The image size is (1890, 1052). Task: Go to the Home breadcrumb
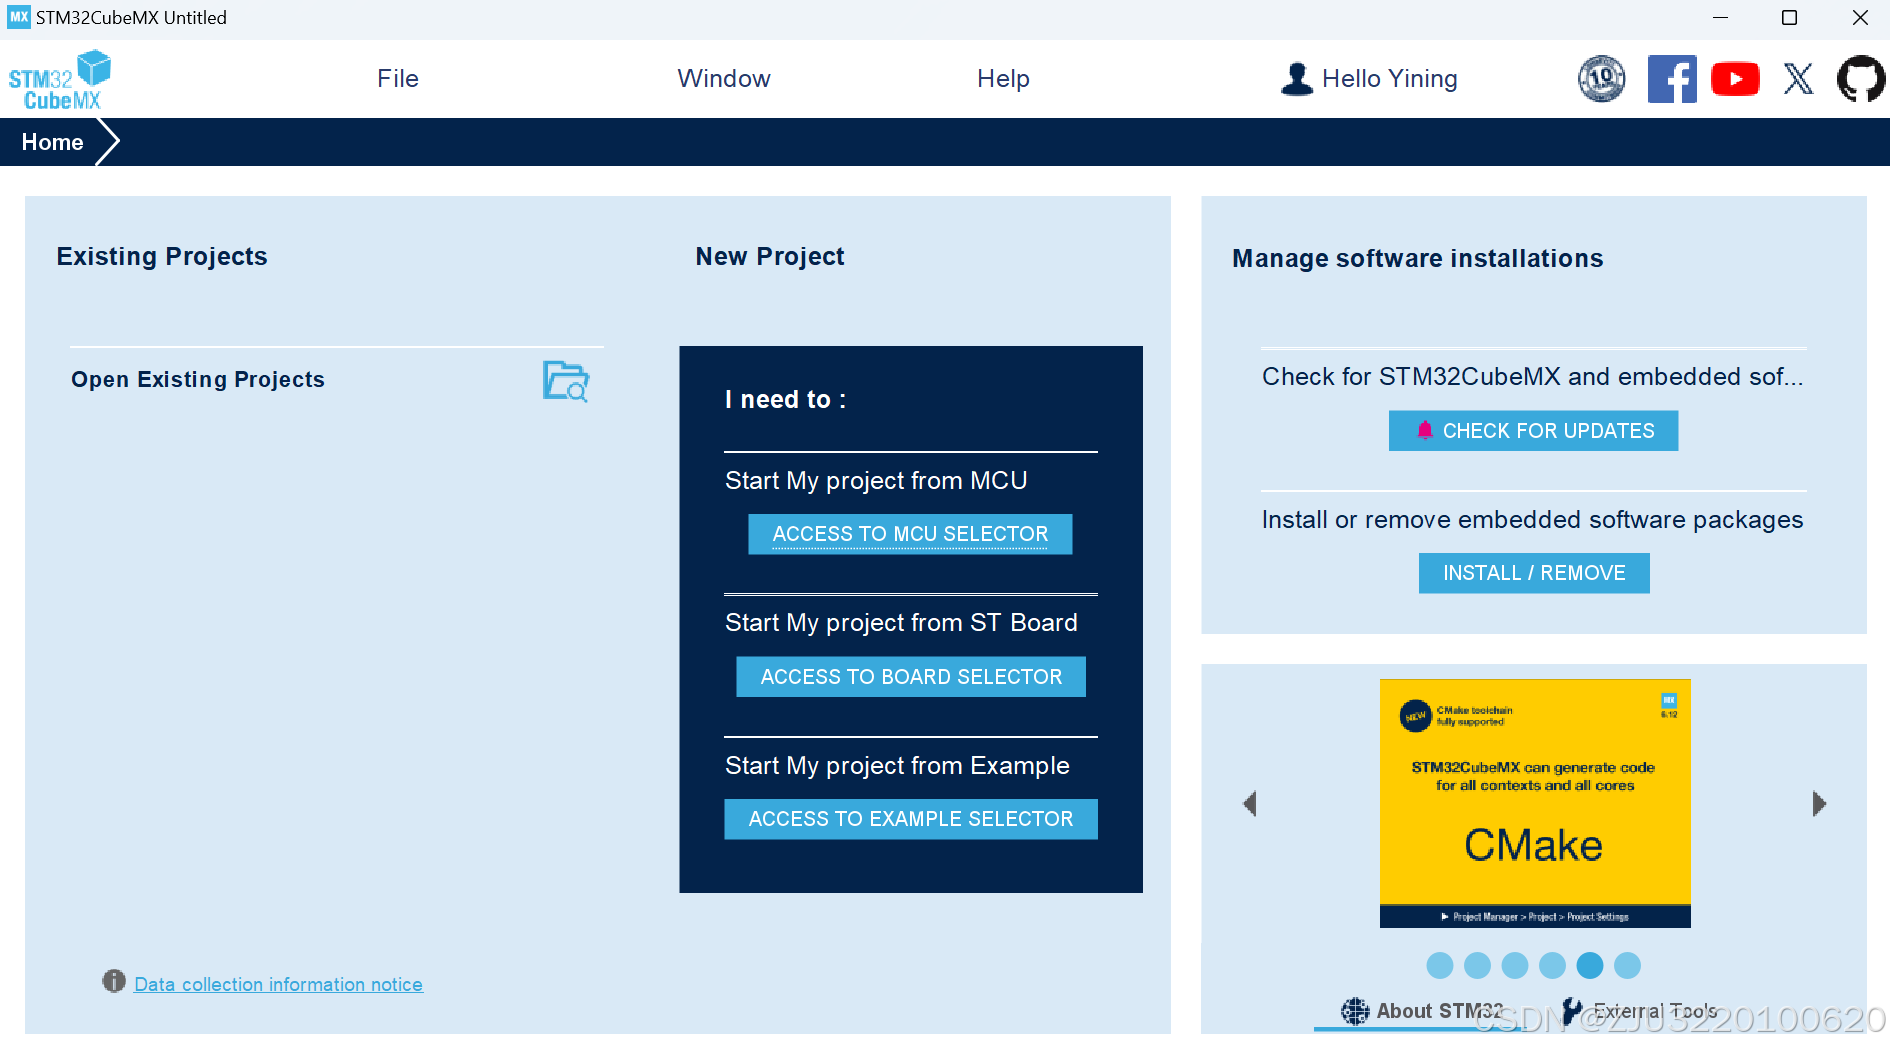point(52,142)
